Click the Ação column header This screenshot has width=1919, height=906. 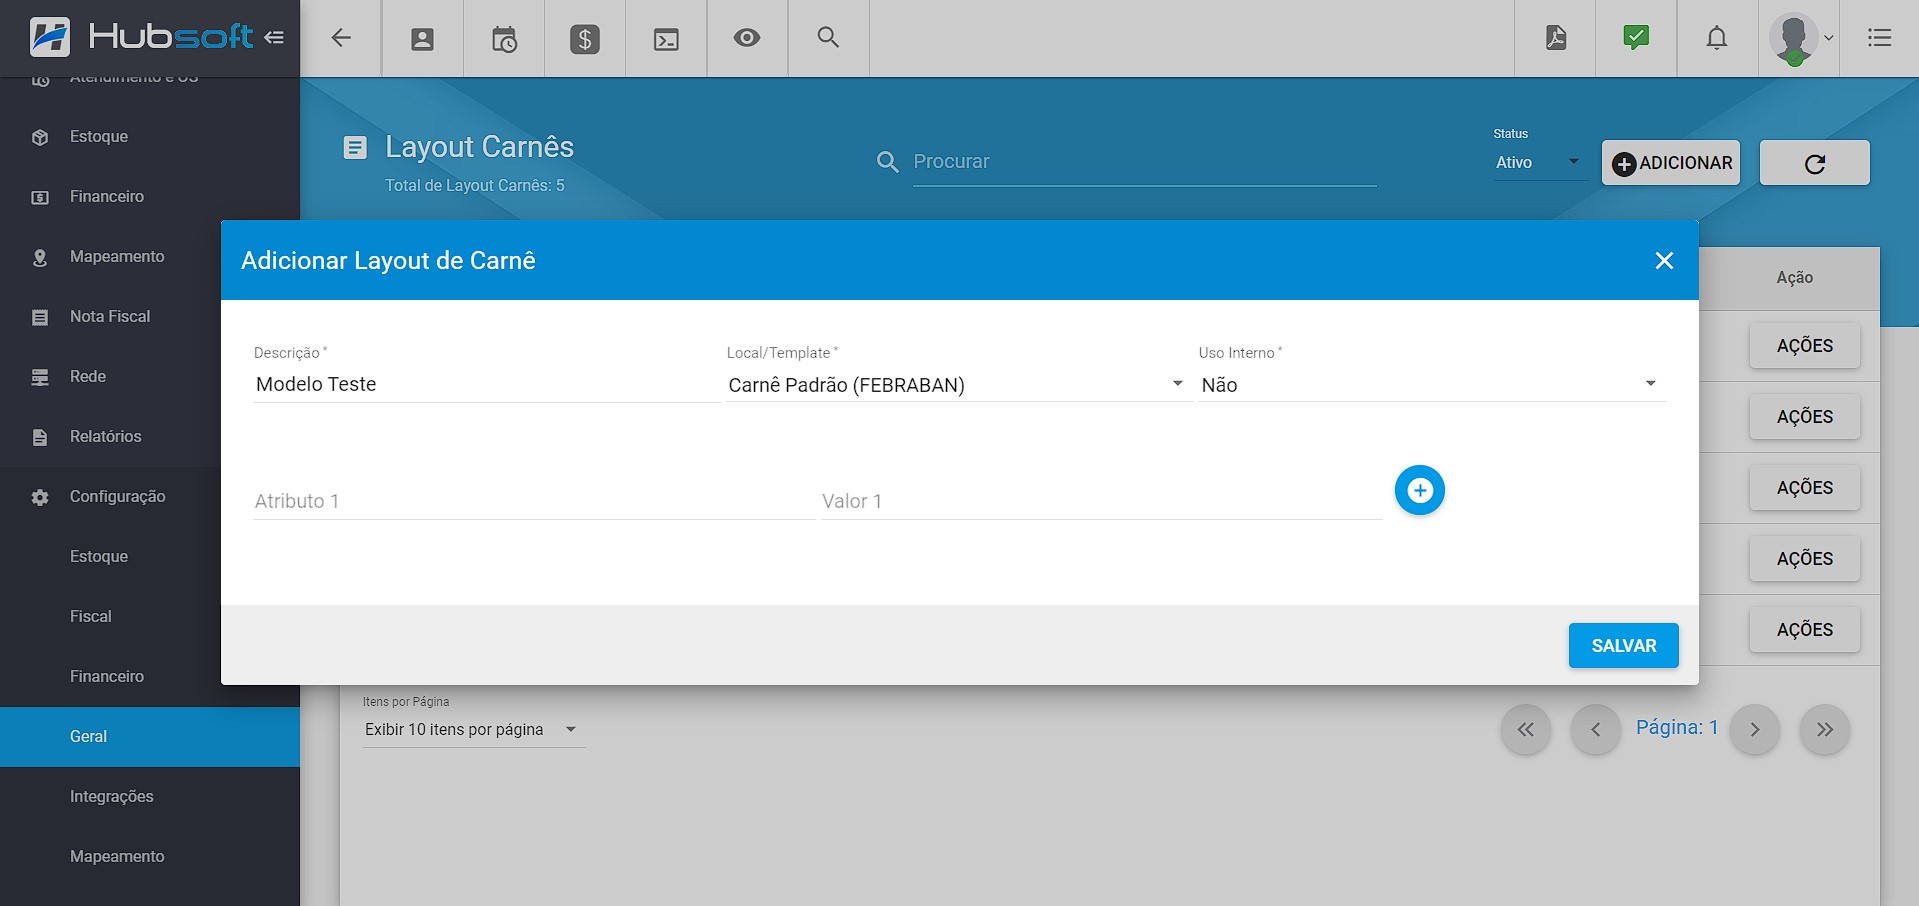tap(1794, 278)
